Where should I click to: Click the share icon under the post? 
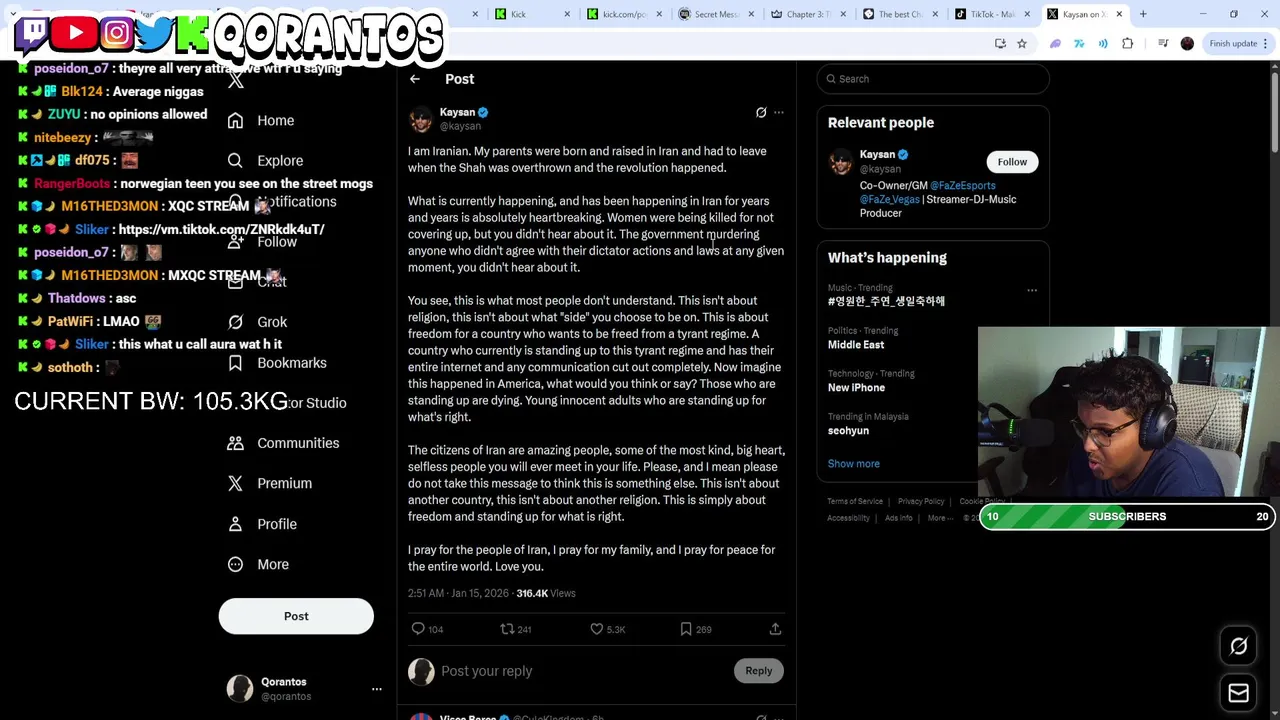(x=775, y=629)
